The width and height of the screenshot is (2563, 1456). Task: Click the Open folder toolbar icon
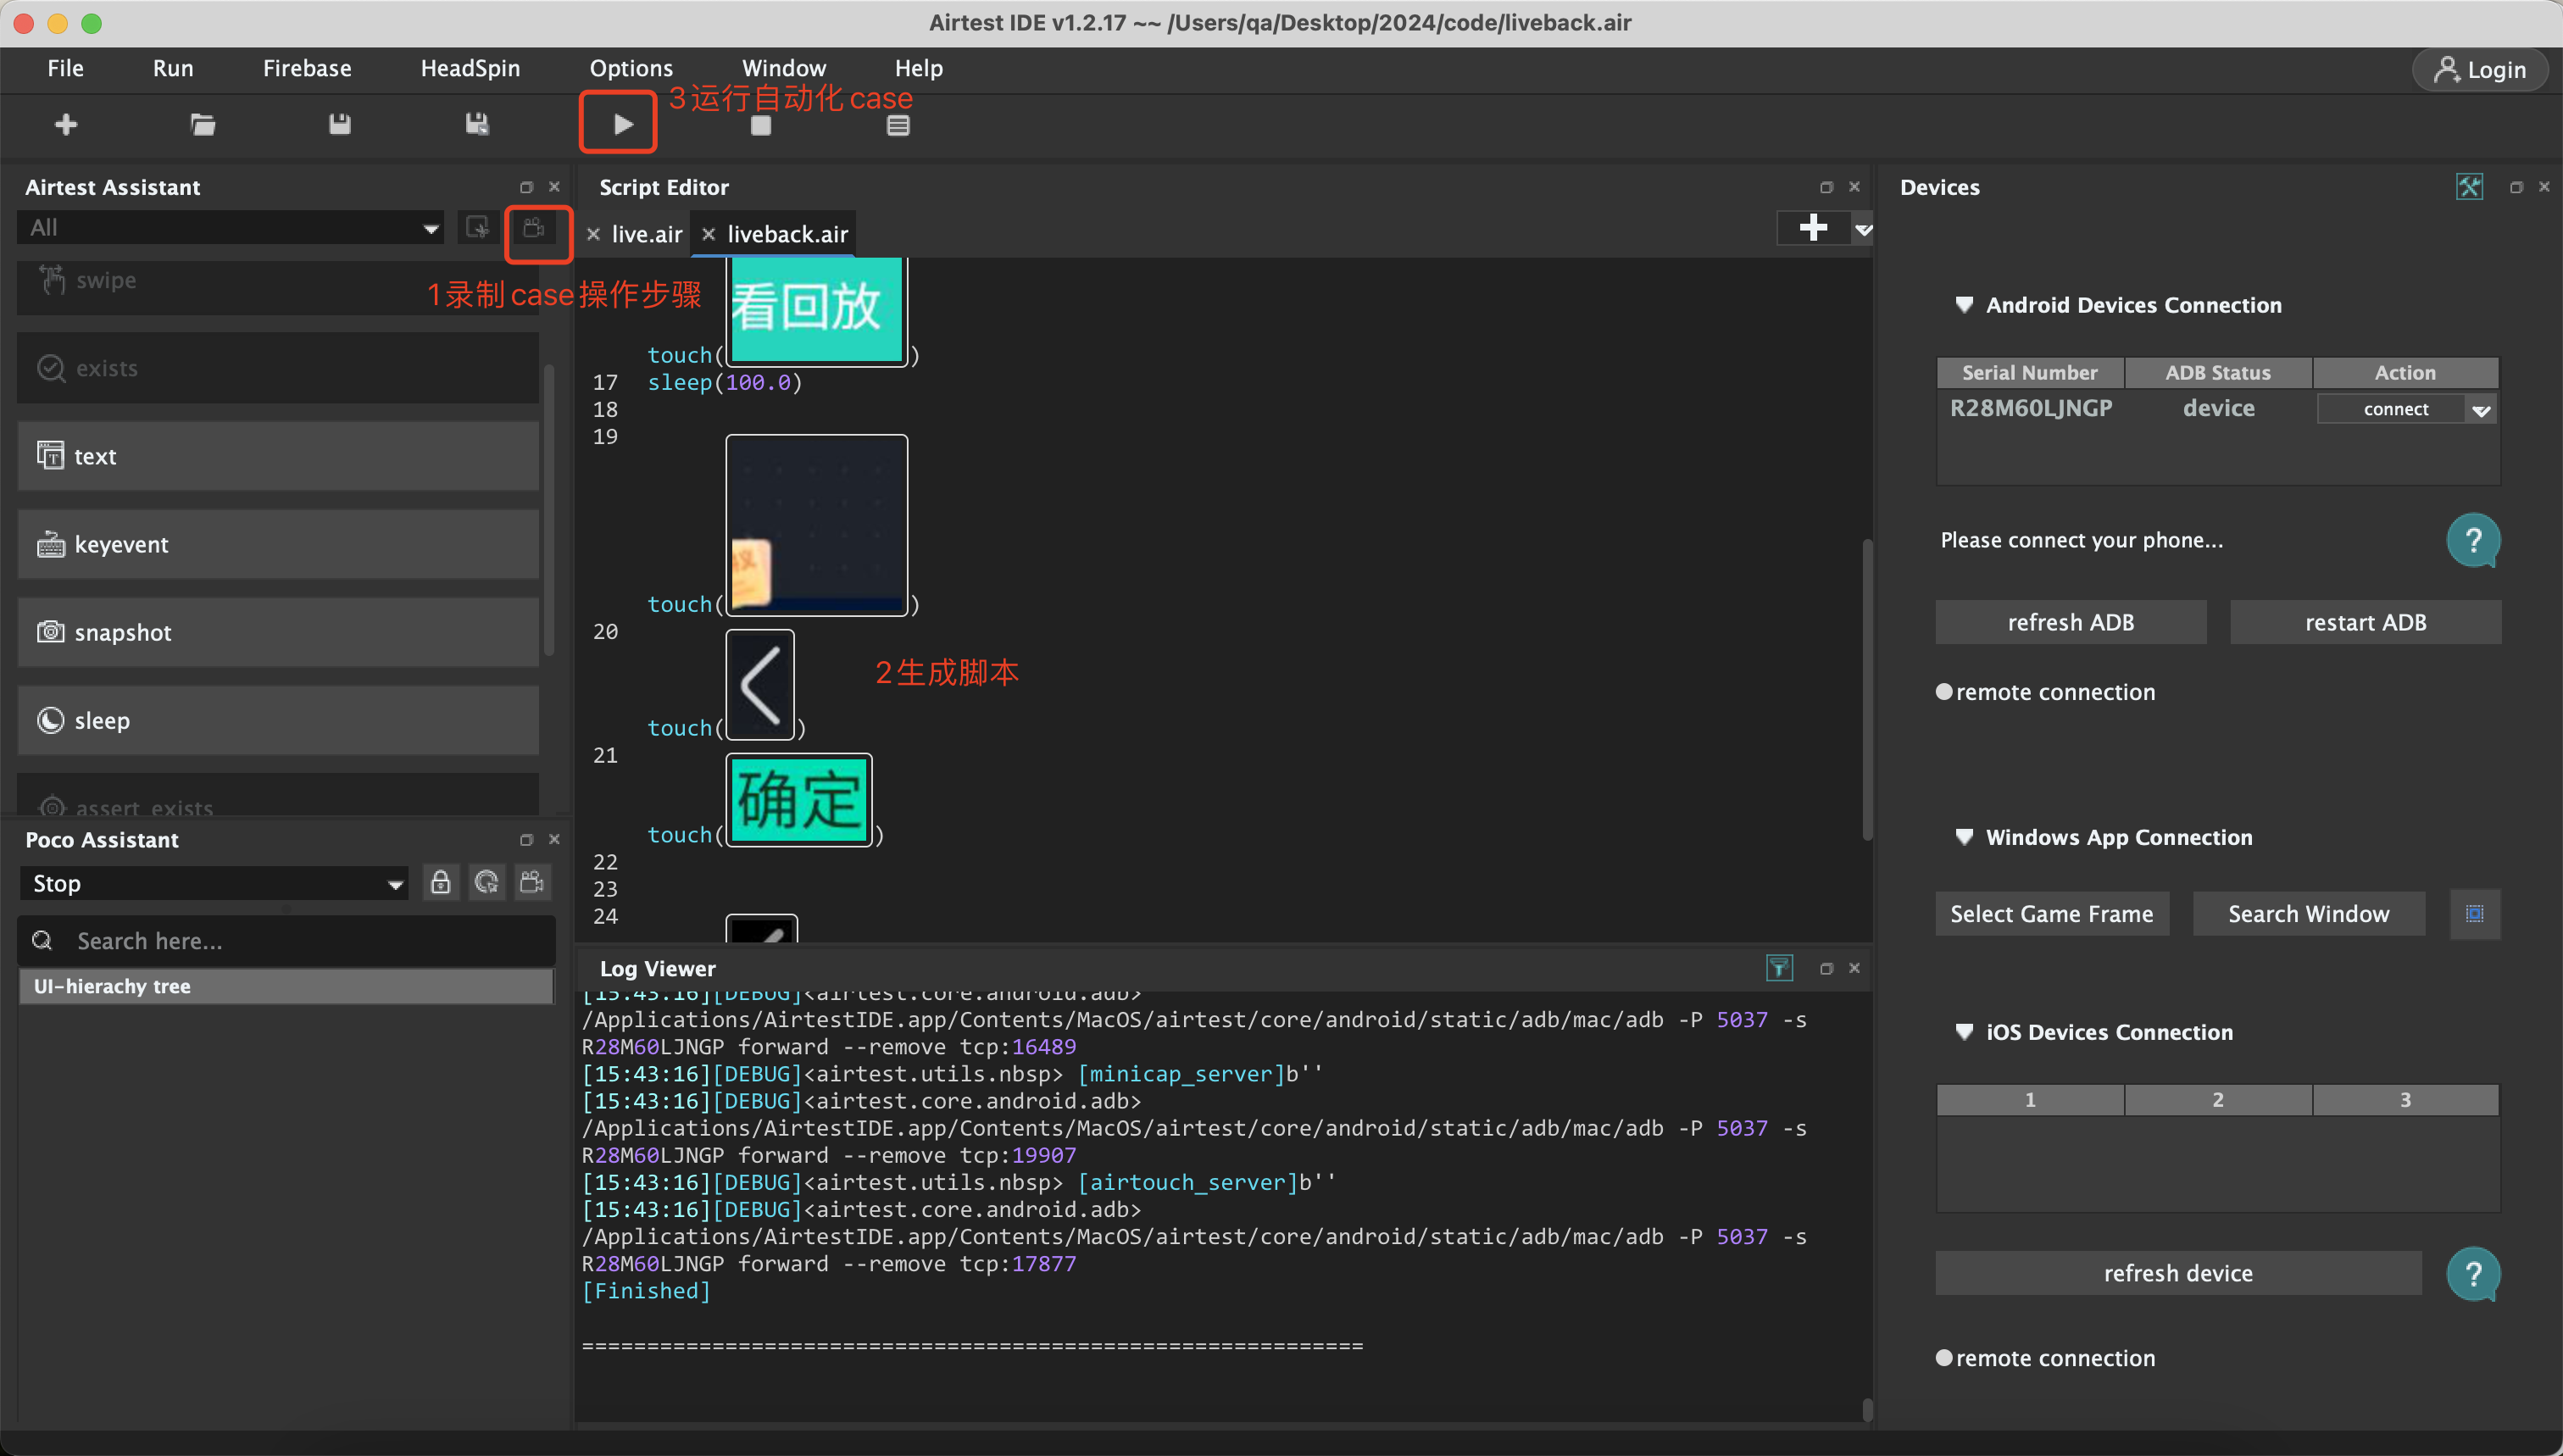pos(203,124)
